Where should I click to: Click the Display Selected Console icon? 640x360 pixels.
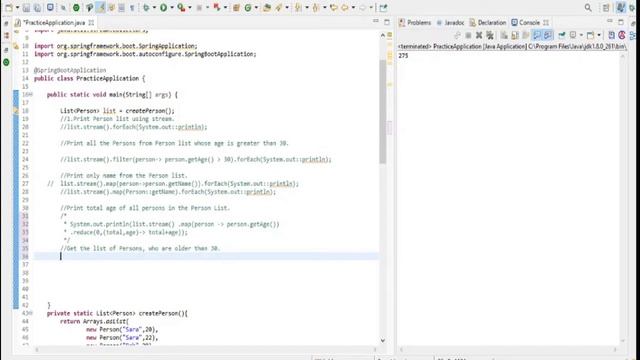[x=573, y=36]
